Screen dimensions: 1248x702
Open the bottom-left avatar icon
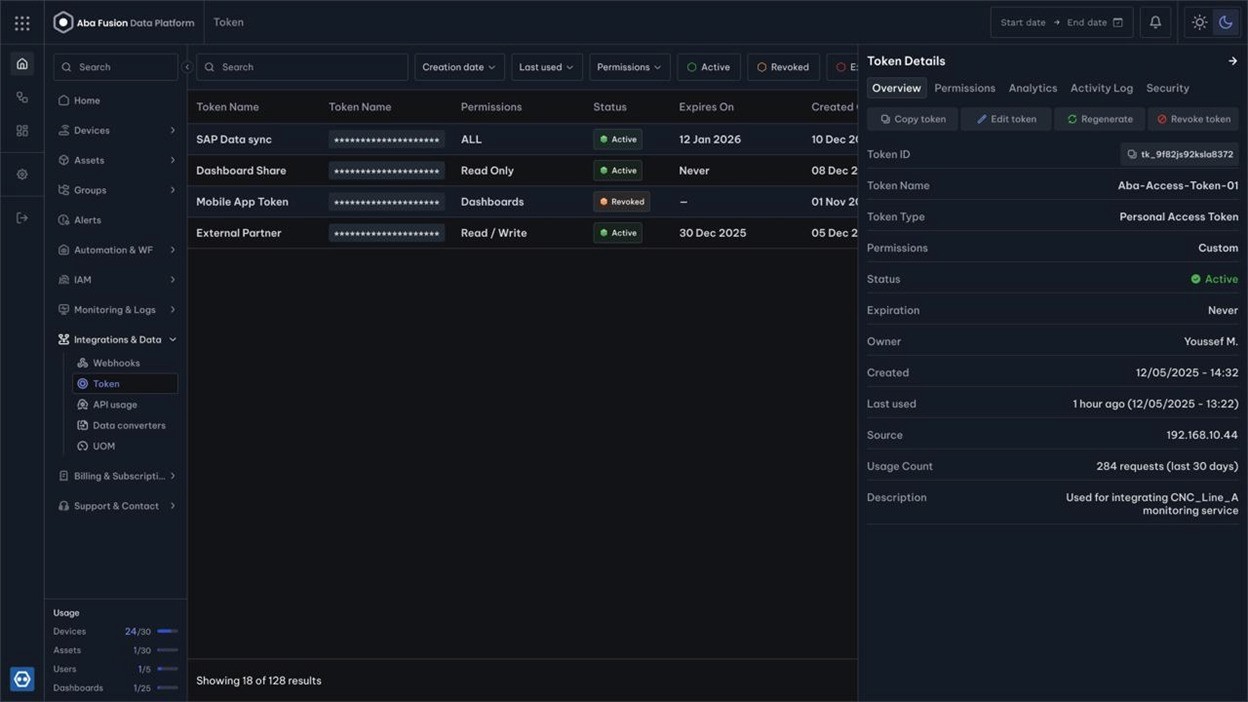tap(22, 679)
